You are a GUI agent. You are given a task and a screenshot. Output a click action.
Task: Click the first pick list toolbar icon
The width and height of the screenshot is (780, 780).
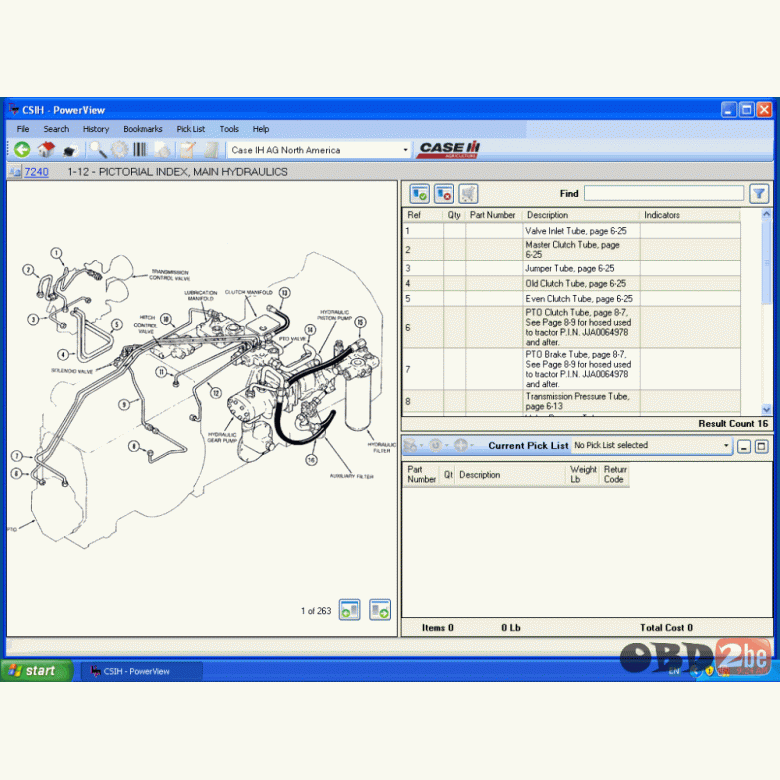410,445
